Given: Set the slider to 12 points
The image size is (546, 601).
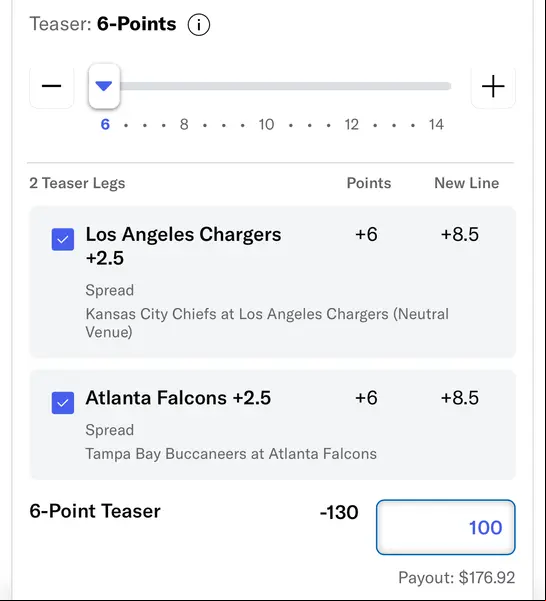Looking at the screenshot, I should (x=351, y=125).
